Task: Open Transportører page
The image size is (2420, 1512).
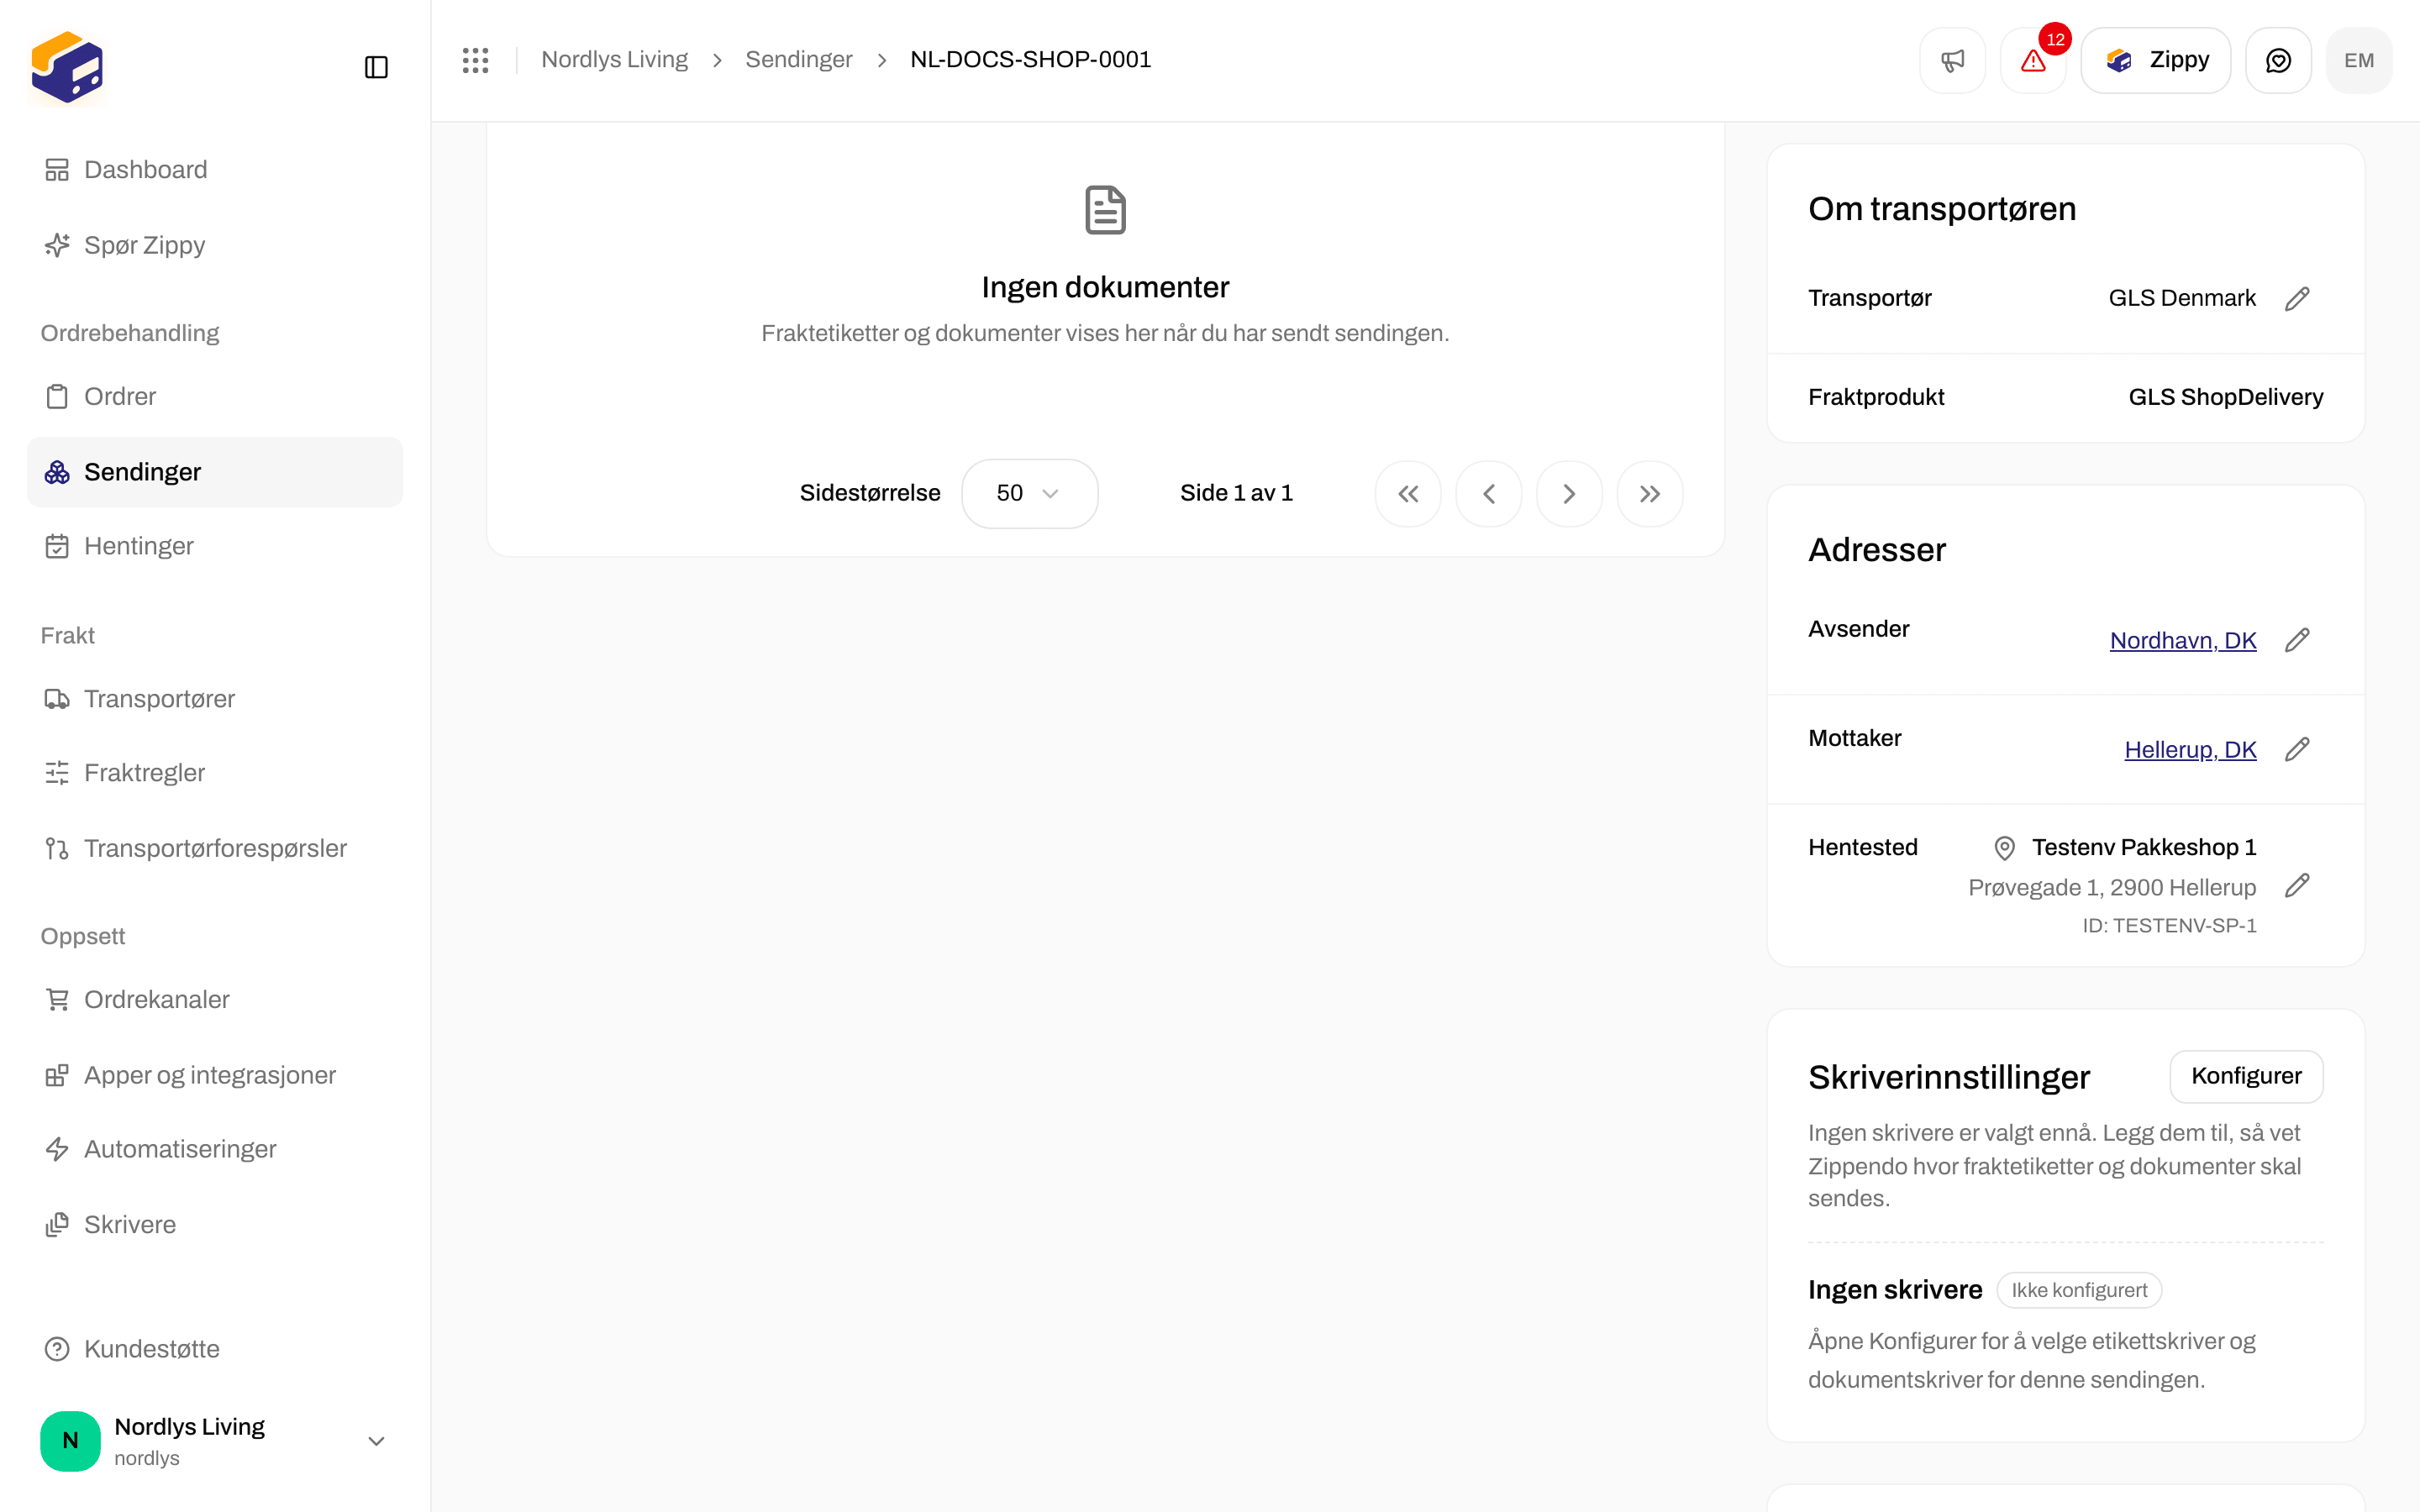Action: click(x=215, y=699)
